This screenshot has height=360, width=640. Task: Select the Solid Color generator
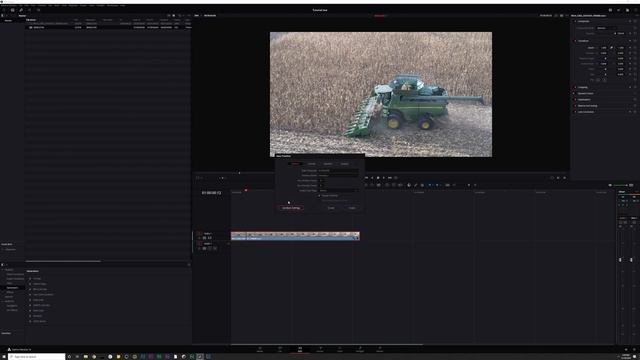[x=38, y=310]
